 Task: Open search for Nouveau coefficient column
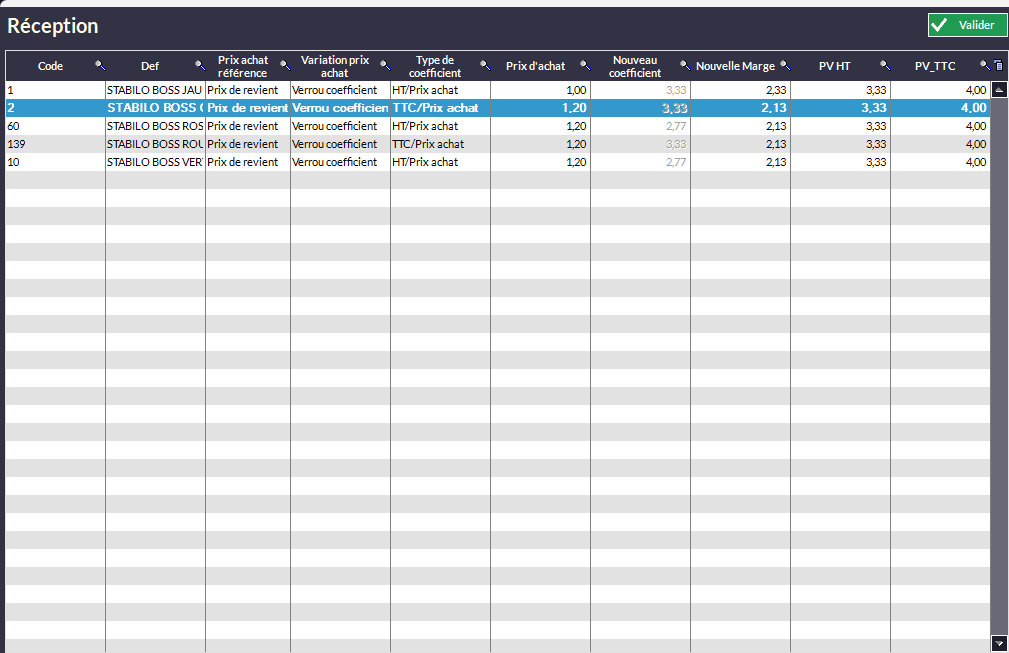point(684,65)
